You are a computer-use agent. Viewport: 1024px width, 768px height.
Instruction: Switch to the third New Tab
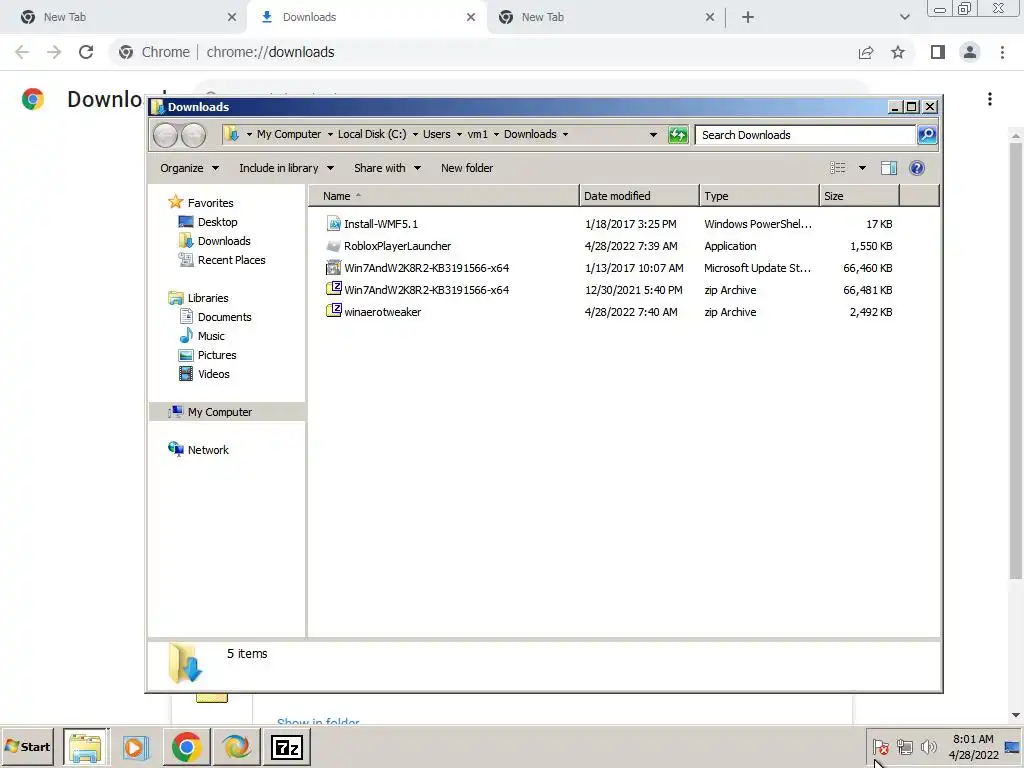coord(606,17)
